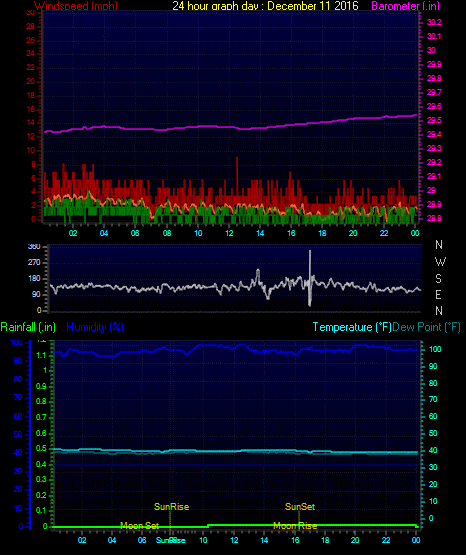Click the Barometer (.in) axis label

tap(405, 5)
